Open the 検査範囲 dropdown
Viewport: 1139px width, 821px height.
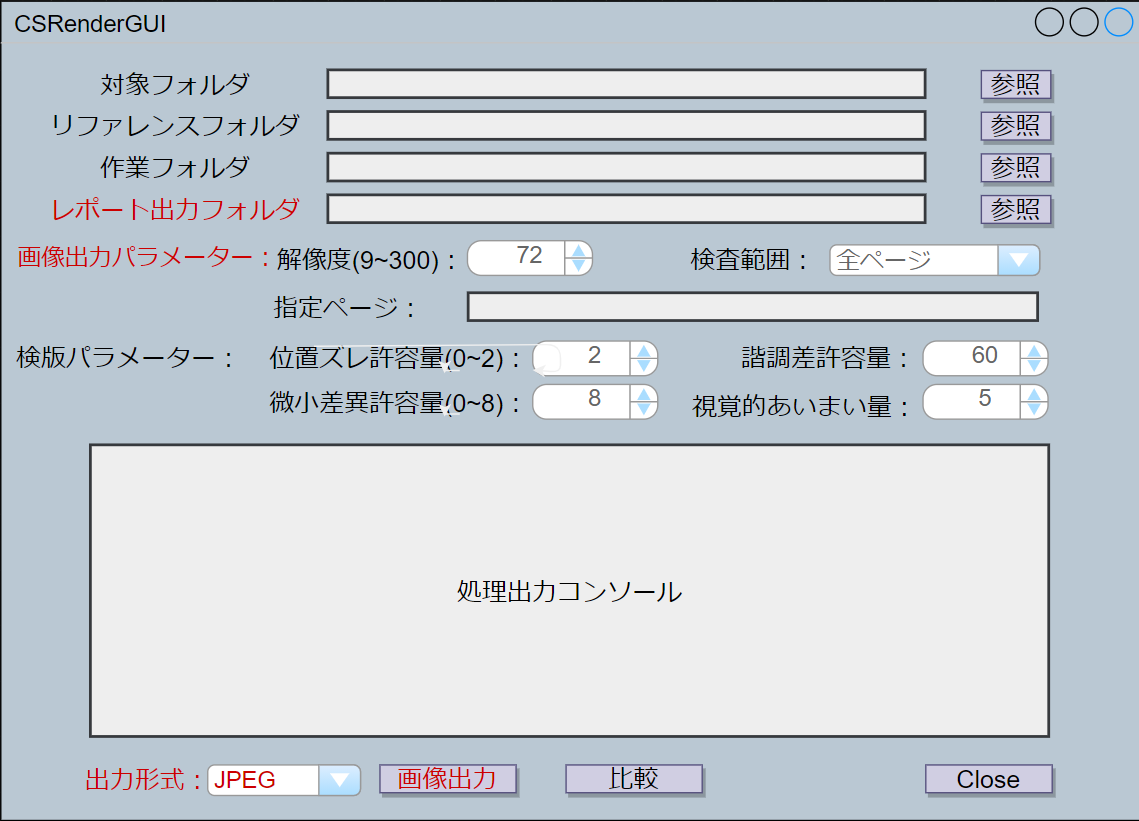(1020, 259)
